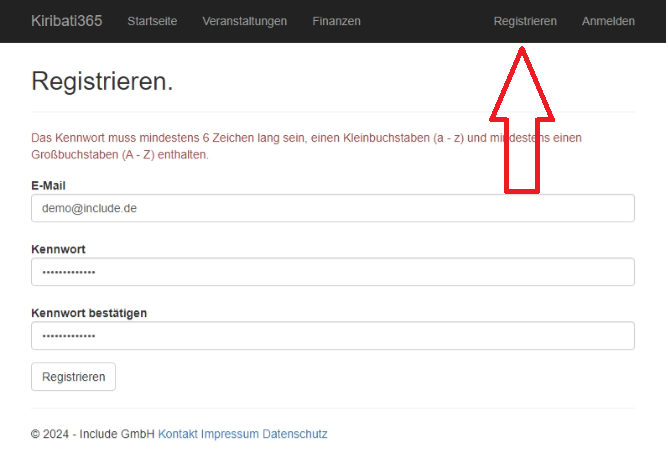Select Registrieren link in top navigation bar

point(525,21)
